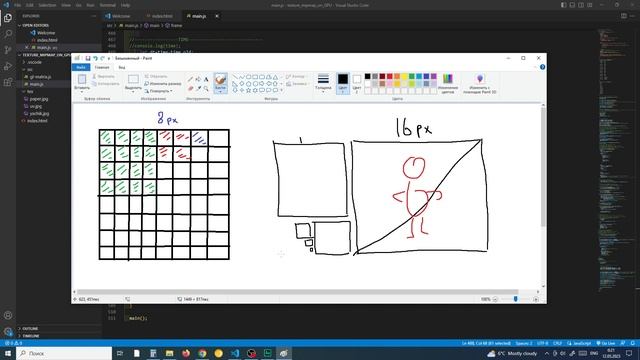640x360 pixels.
Task: Click Undo arrow in Paint title bar
Action: click(95, 58)
